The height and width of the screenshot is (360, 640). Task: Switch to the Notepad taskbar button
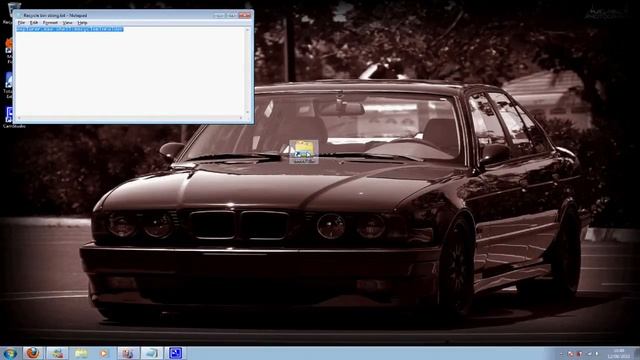tap(152, 353)
